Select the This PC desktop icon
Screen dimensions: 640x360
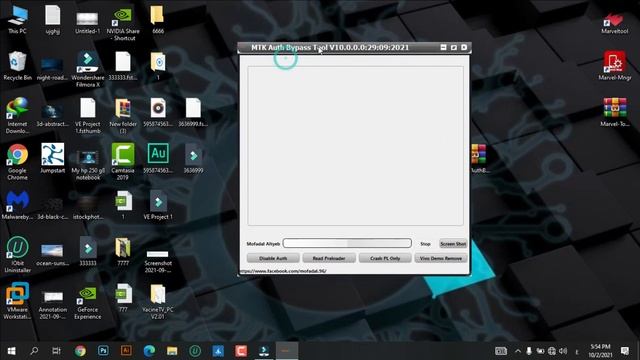click(x=17, y=20)
